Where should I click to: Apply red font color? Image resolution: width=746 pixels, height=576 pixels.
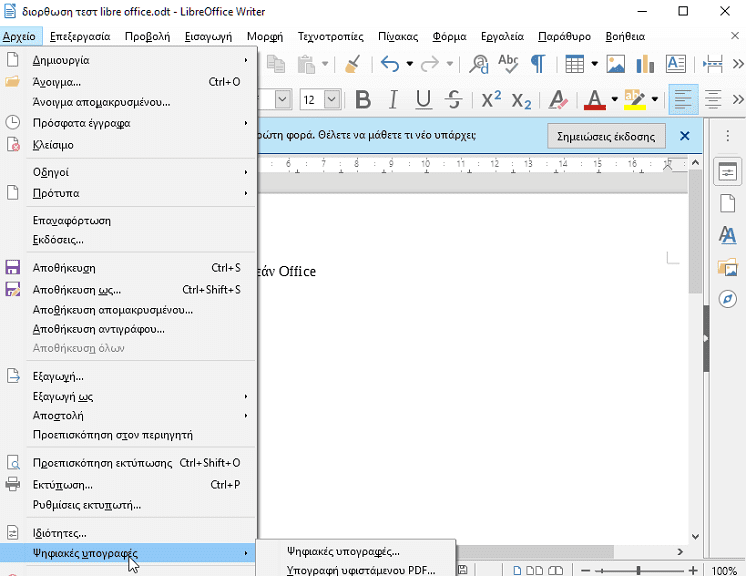click(x=594, y=100)
